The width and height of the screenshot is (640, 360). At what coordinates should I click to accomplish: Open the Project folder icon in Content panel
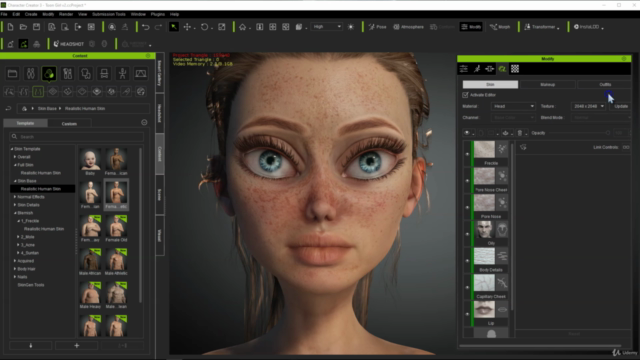coord(12,73)
